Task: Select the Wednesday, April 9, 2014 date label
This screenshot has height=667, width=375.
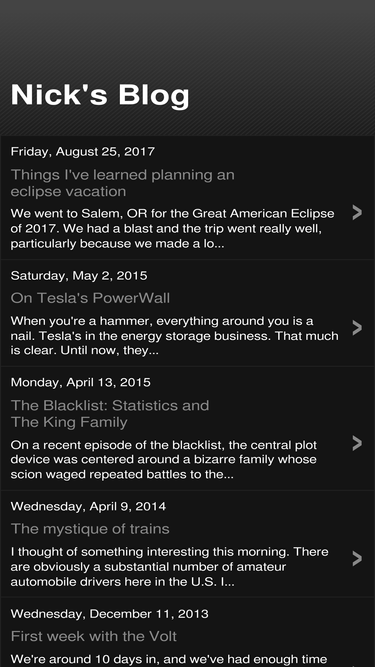Action: pyautogui.click(x=88, y=506)
